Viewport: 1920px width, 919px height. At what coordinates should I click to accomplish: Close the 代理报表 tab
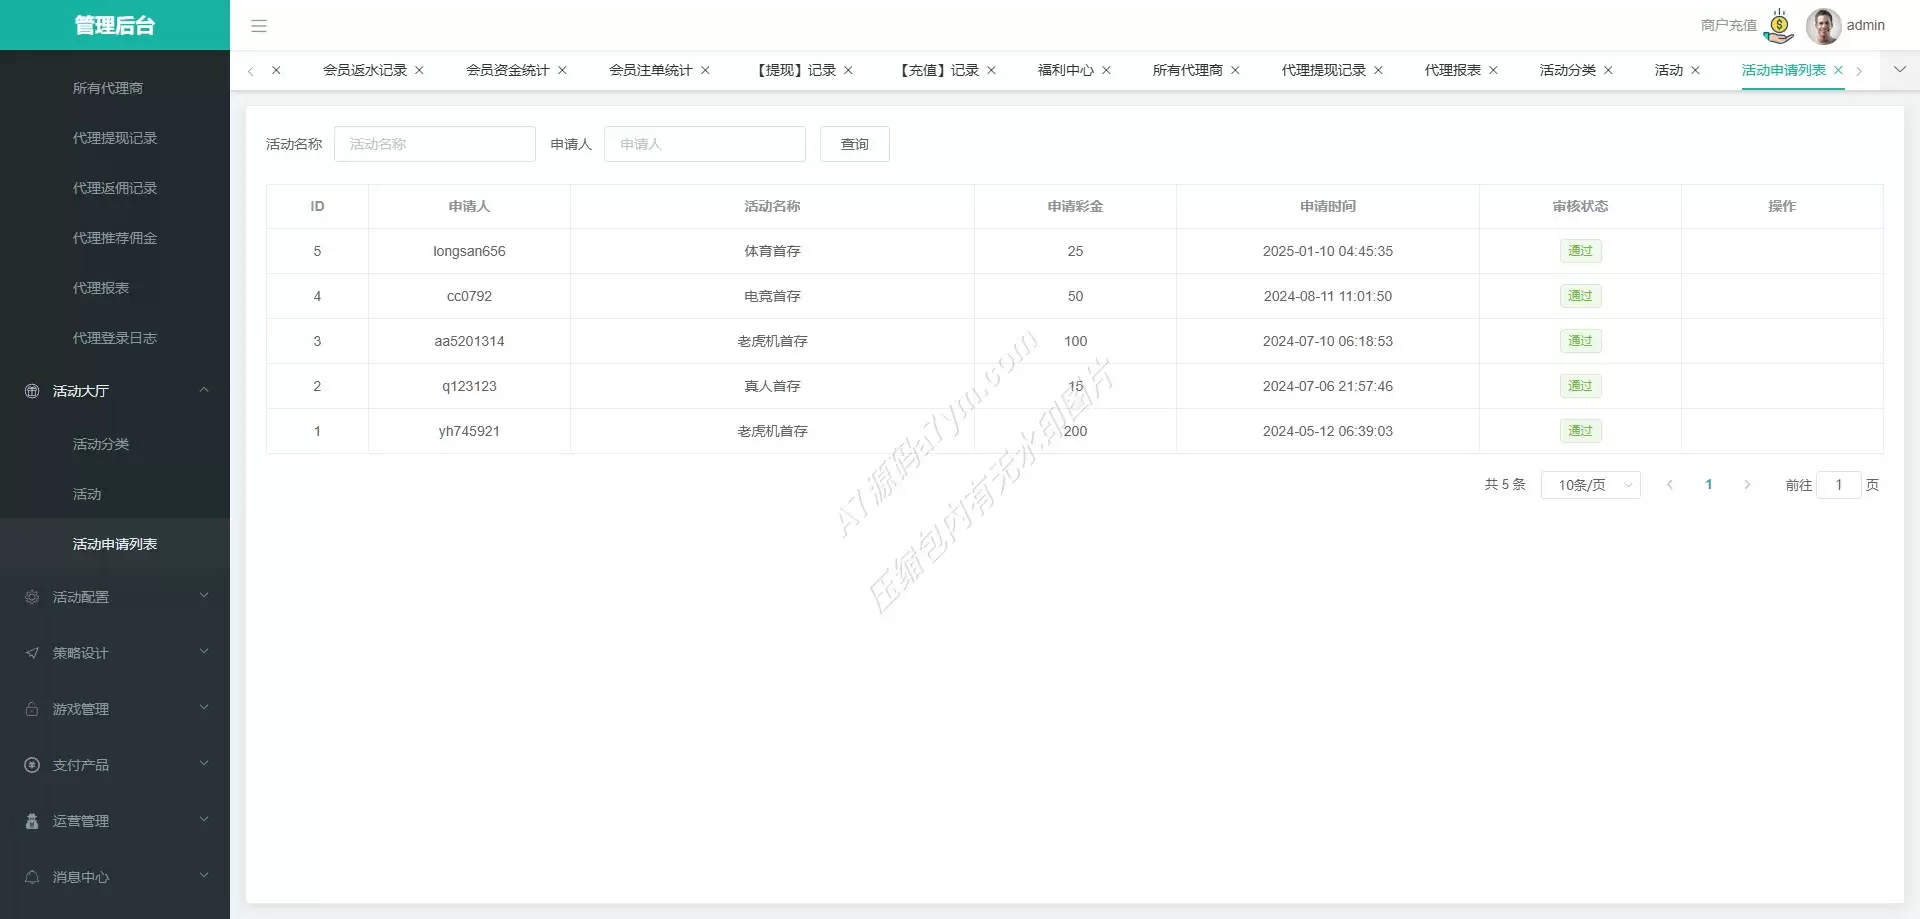[x=1493, y=70]
